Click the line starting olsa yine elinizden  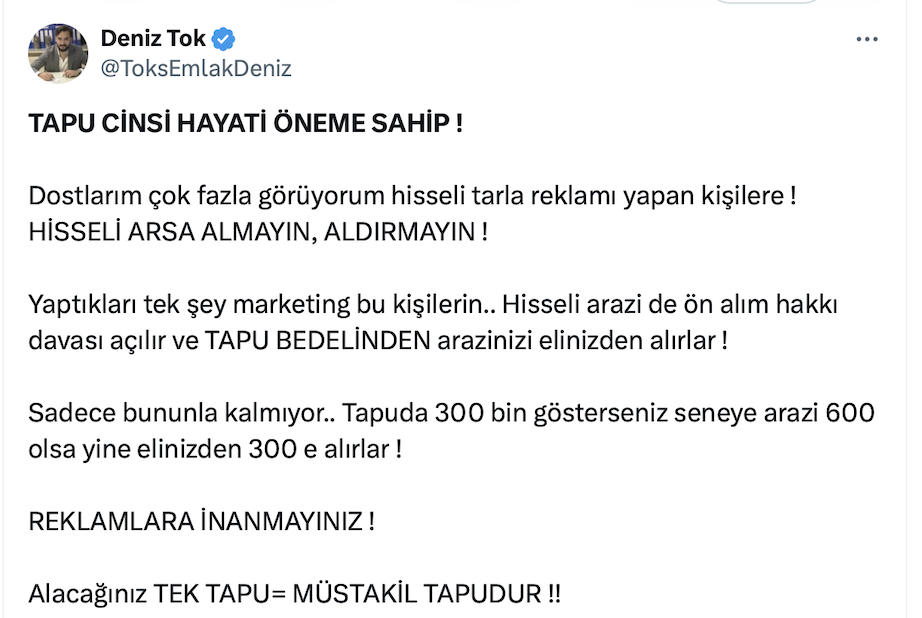point(214,448)
